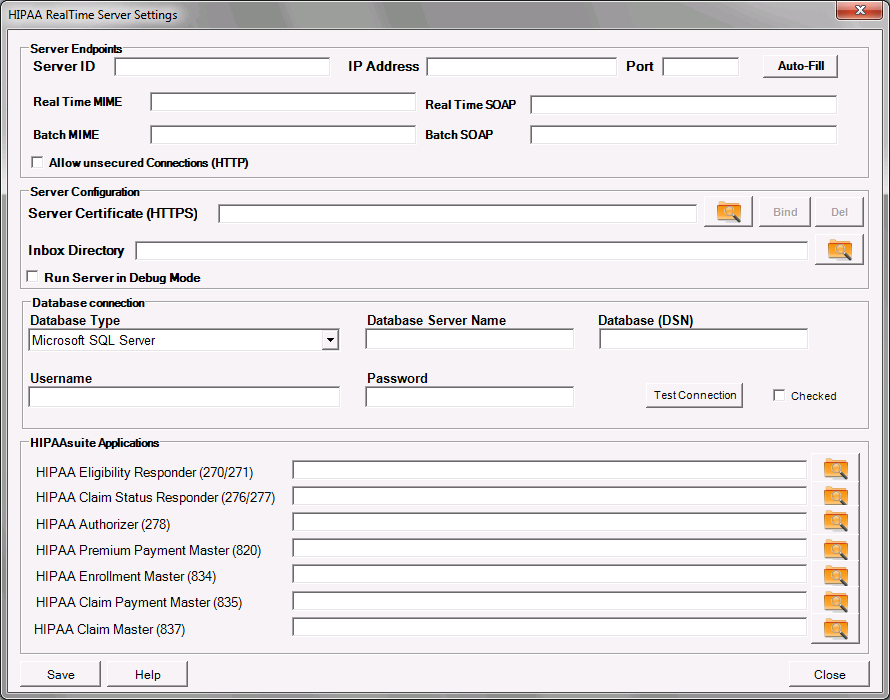Save the server settings
Viewport: 890px width, 700px height.
pyautogui.click(x=61, y=674)
